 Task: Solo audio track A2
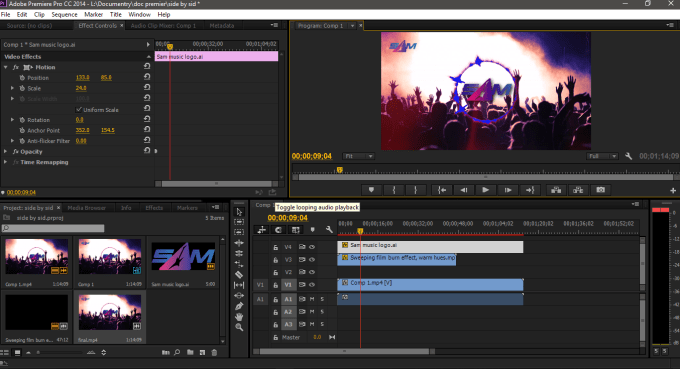point(322,312)
